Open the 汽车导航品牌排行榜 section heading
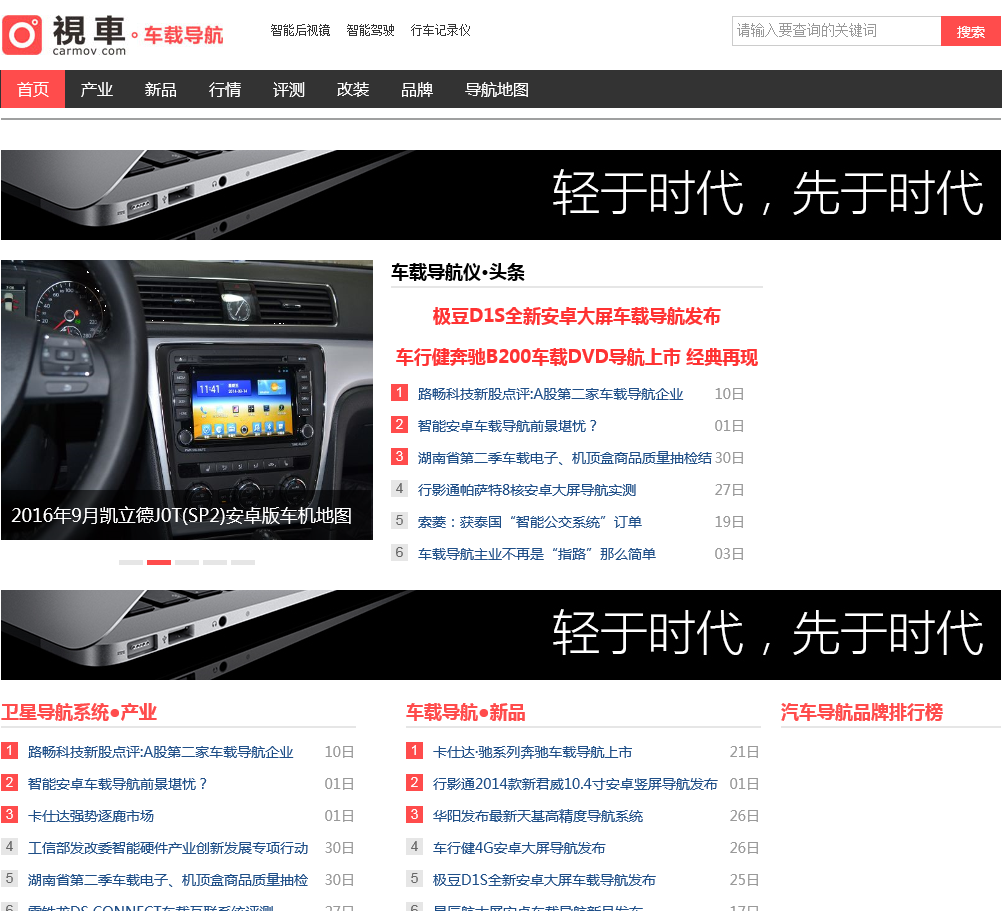The image size is (1002, 911). point(862,712)
